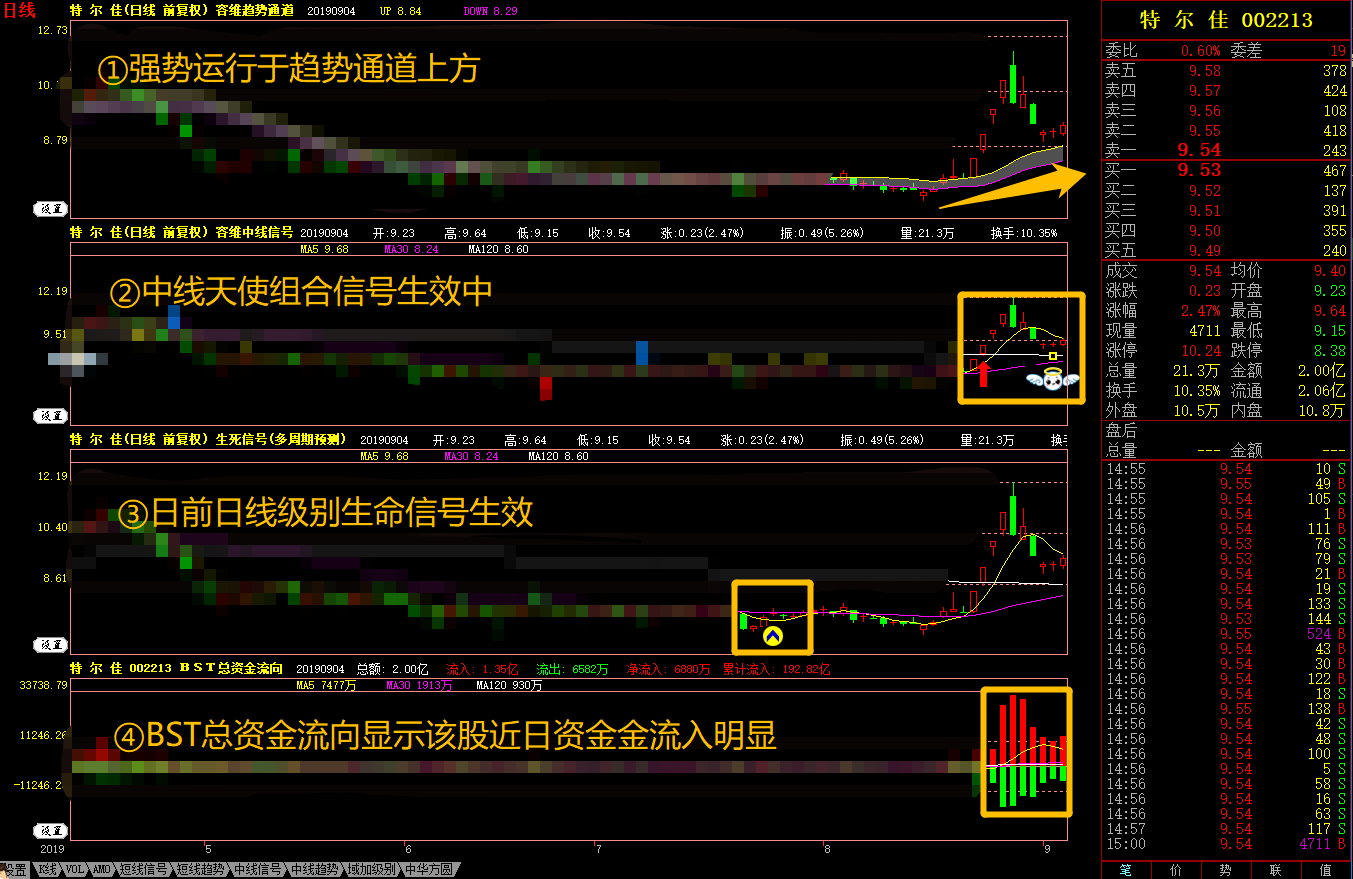Select the 短线趋势 tab
1353x879 pixels.
pos(200,870)
